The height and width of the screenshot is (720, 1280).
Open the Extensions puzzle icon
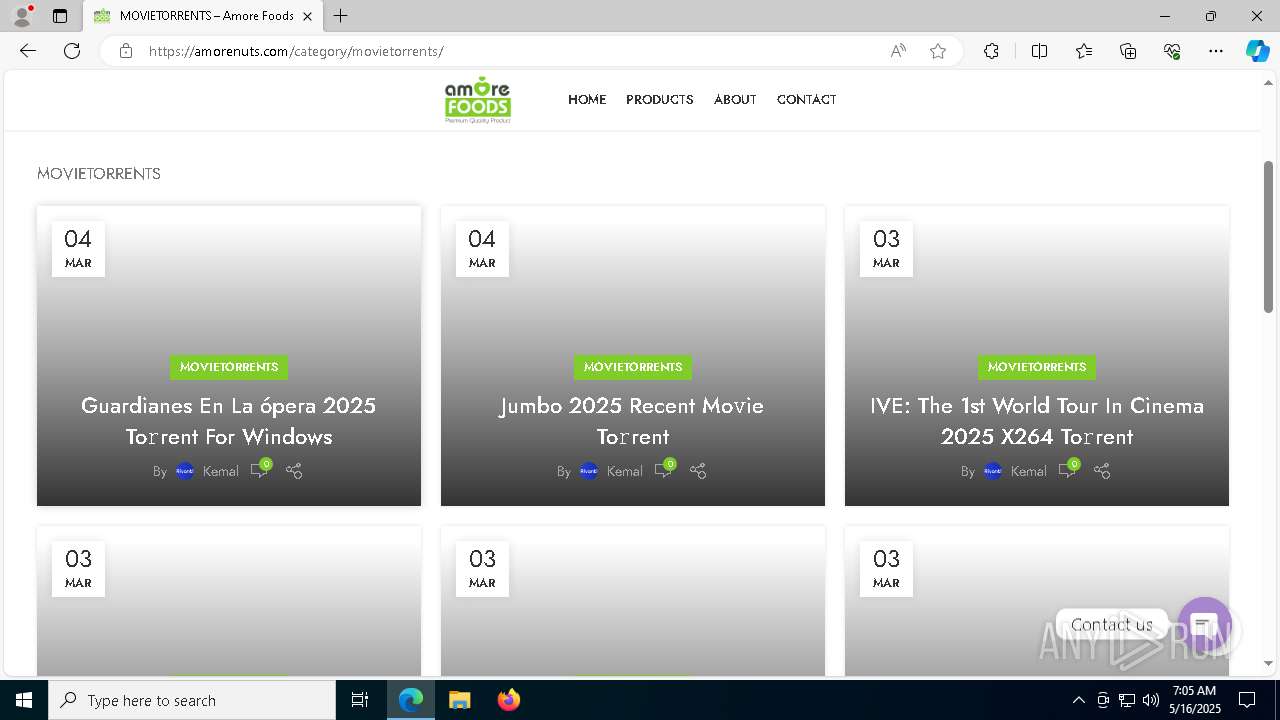point(991,51)
